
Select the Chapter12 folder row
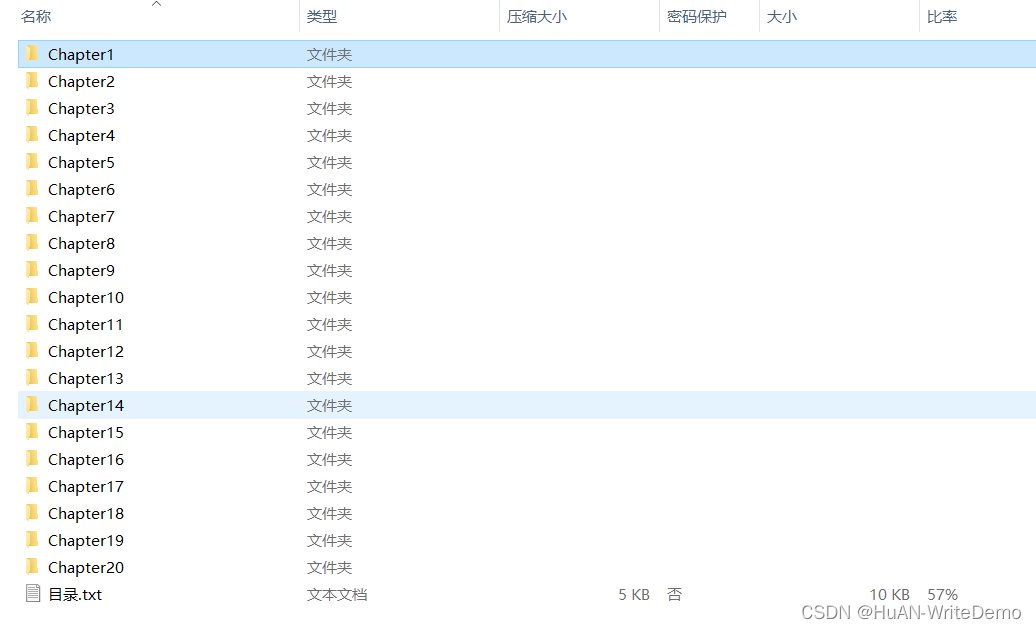tap(527, 352)
